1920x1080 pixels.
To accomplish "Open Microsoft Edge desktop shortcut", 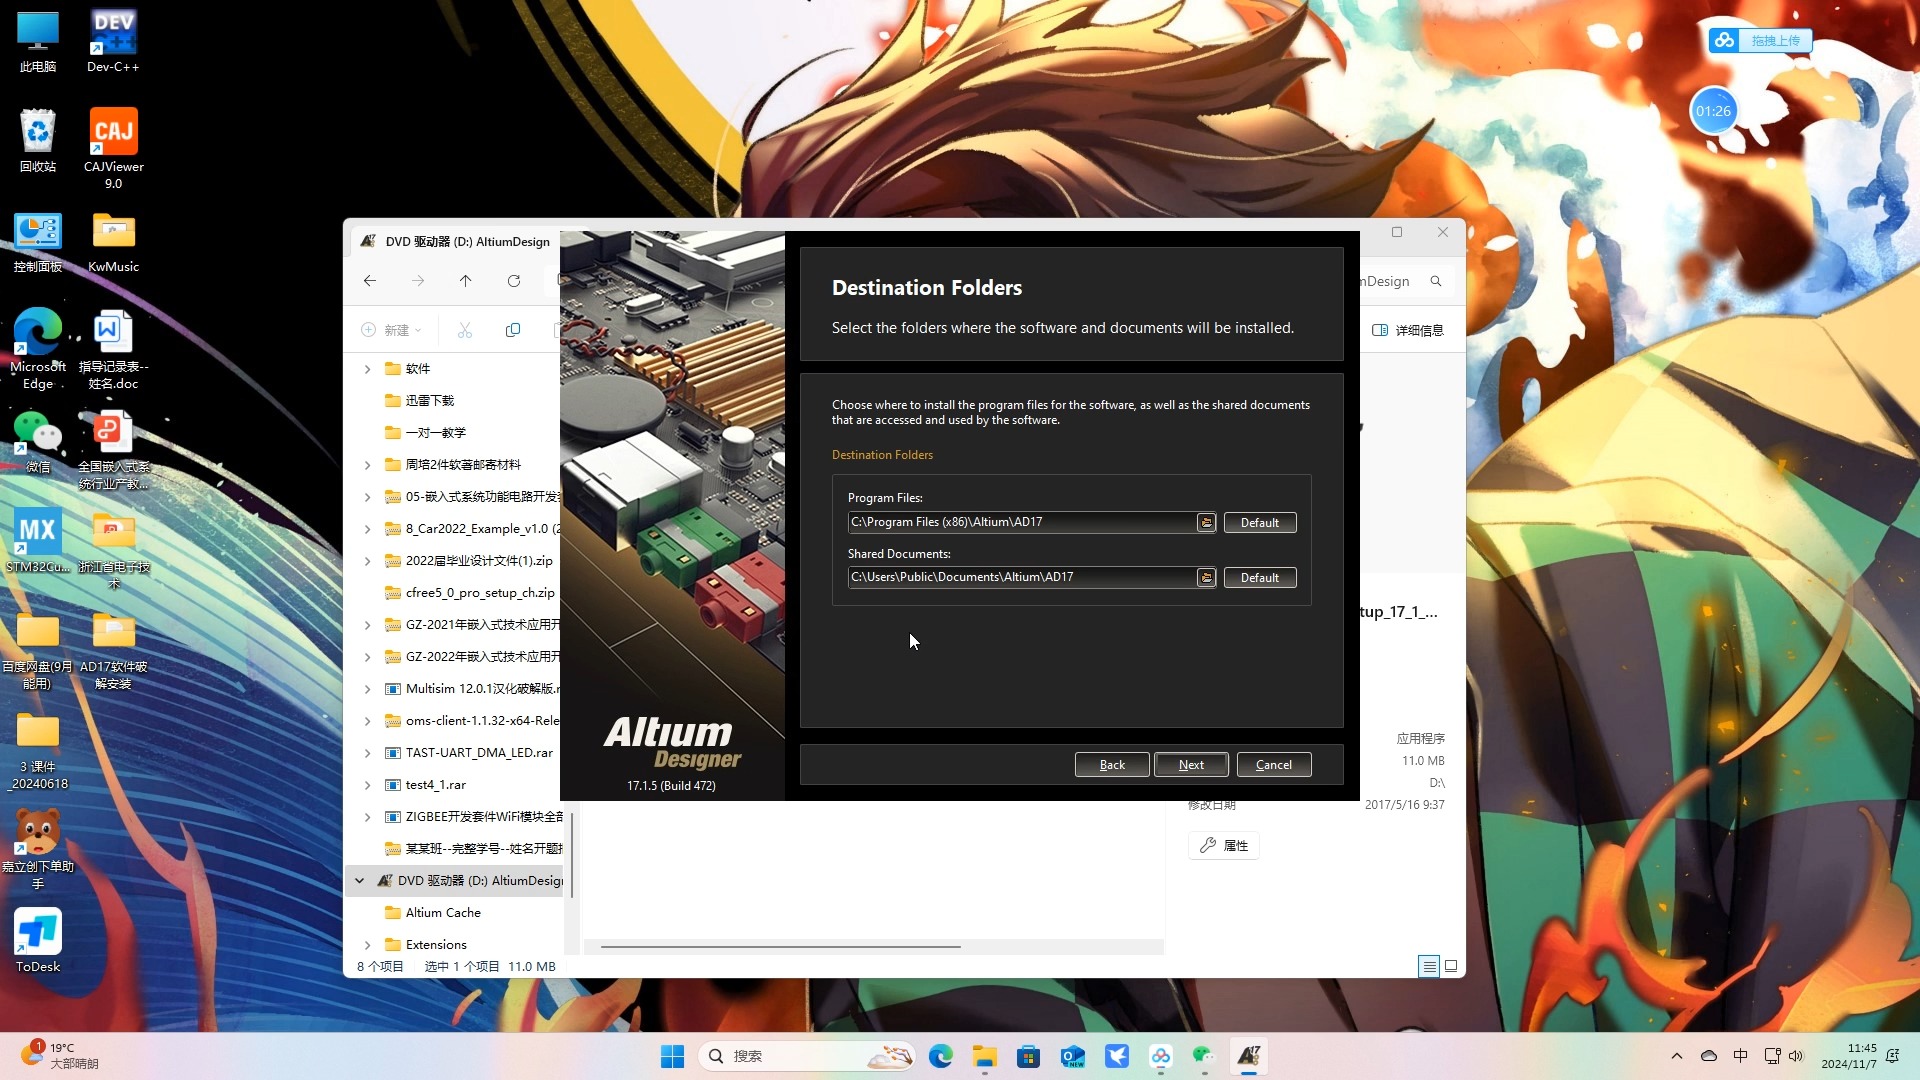I will click(38, 348).
